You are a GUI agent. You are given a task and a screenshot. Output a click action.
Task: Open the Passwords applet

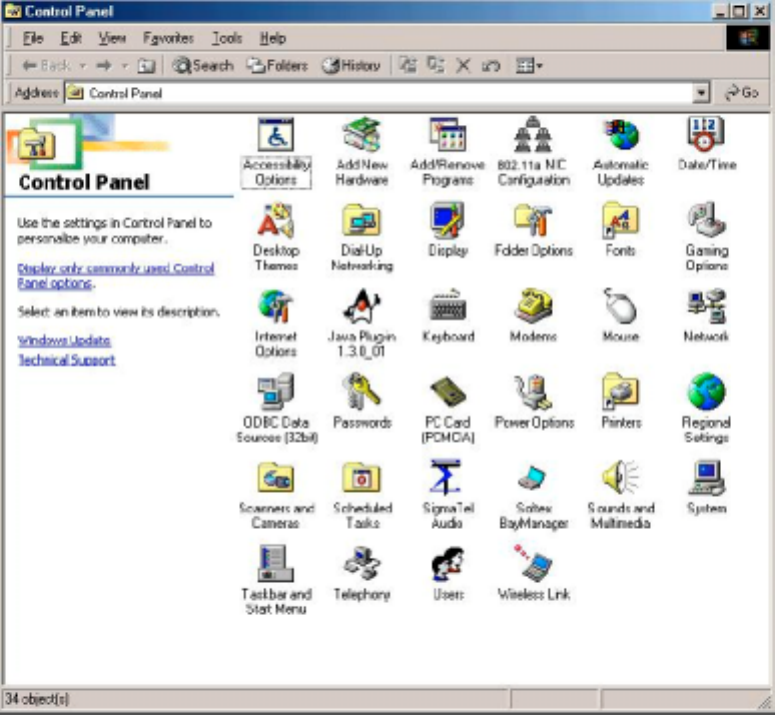[x=362, y=402]
